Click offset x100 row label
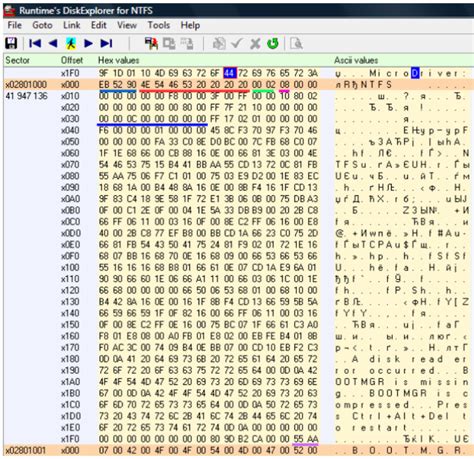 click(70, 268)
